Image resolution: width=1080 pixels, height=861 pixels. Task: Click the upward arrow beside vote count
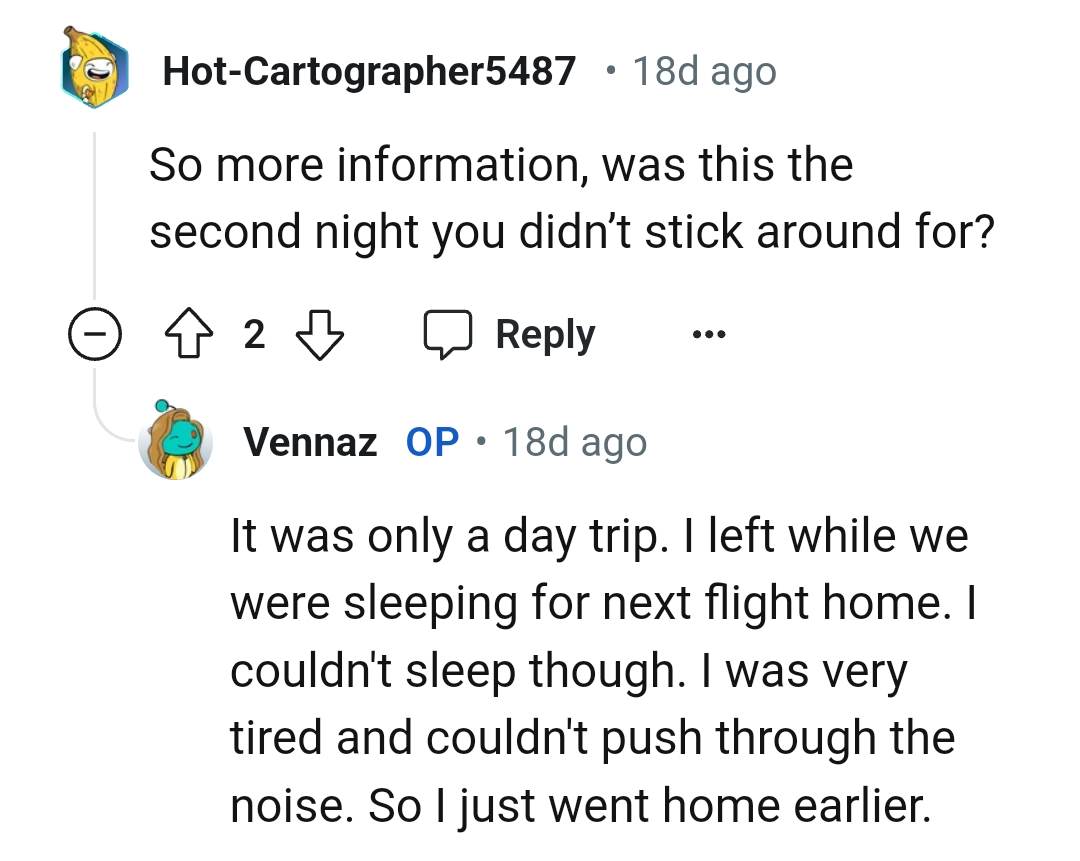pos(189,334)
